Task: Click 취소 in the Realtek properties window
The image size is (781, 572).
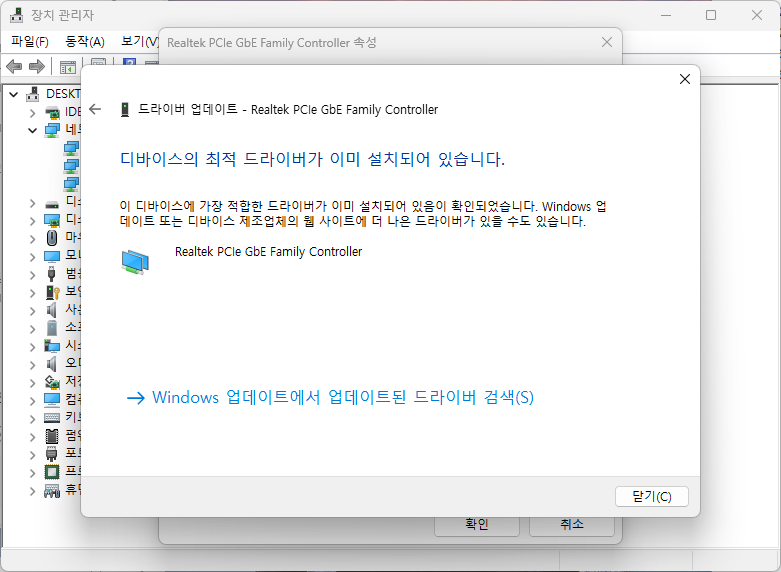Action: coord(571,525)
